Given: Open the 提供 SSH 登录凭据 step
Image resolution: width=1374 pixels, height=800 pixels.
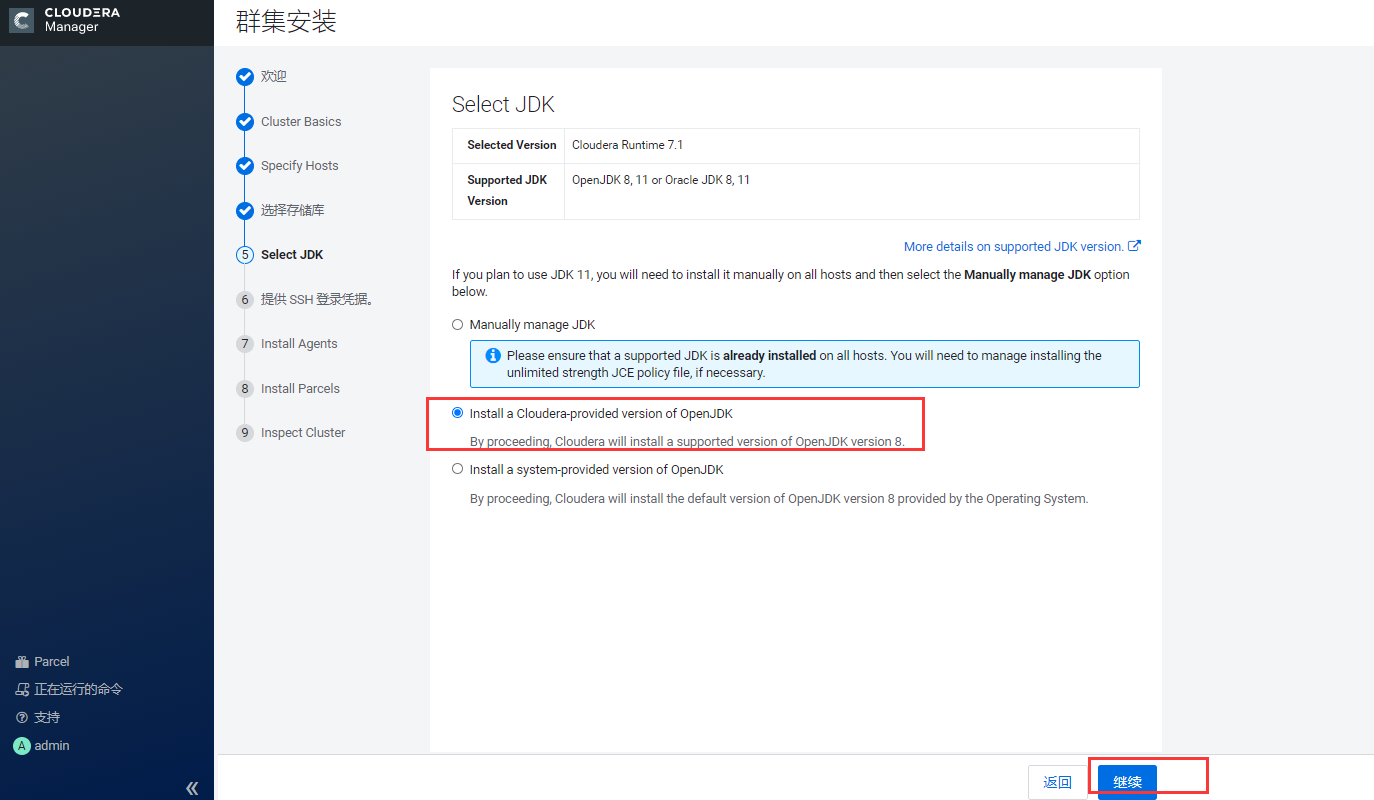Looking at the screenshot, I should coord(317,300).
